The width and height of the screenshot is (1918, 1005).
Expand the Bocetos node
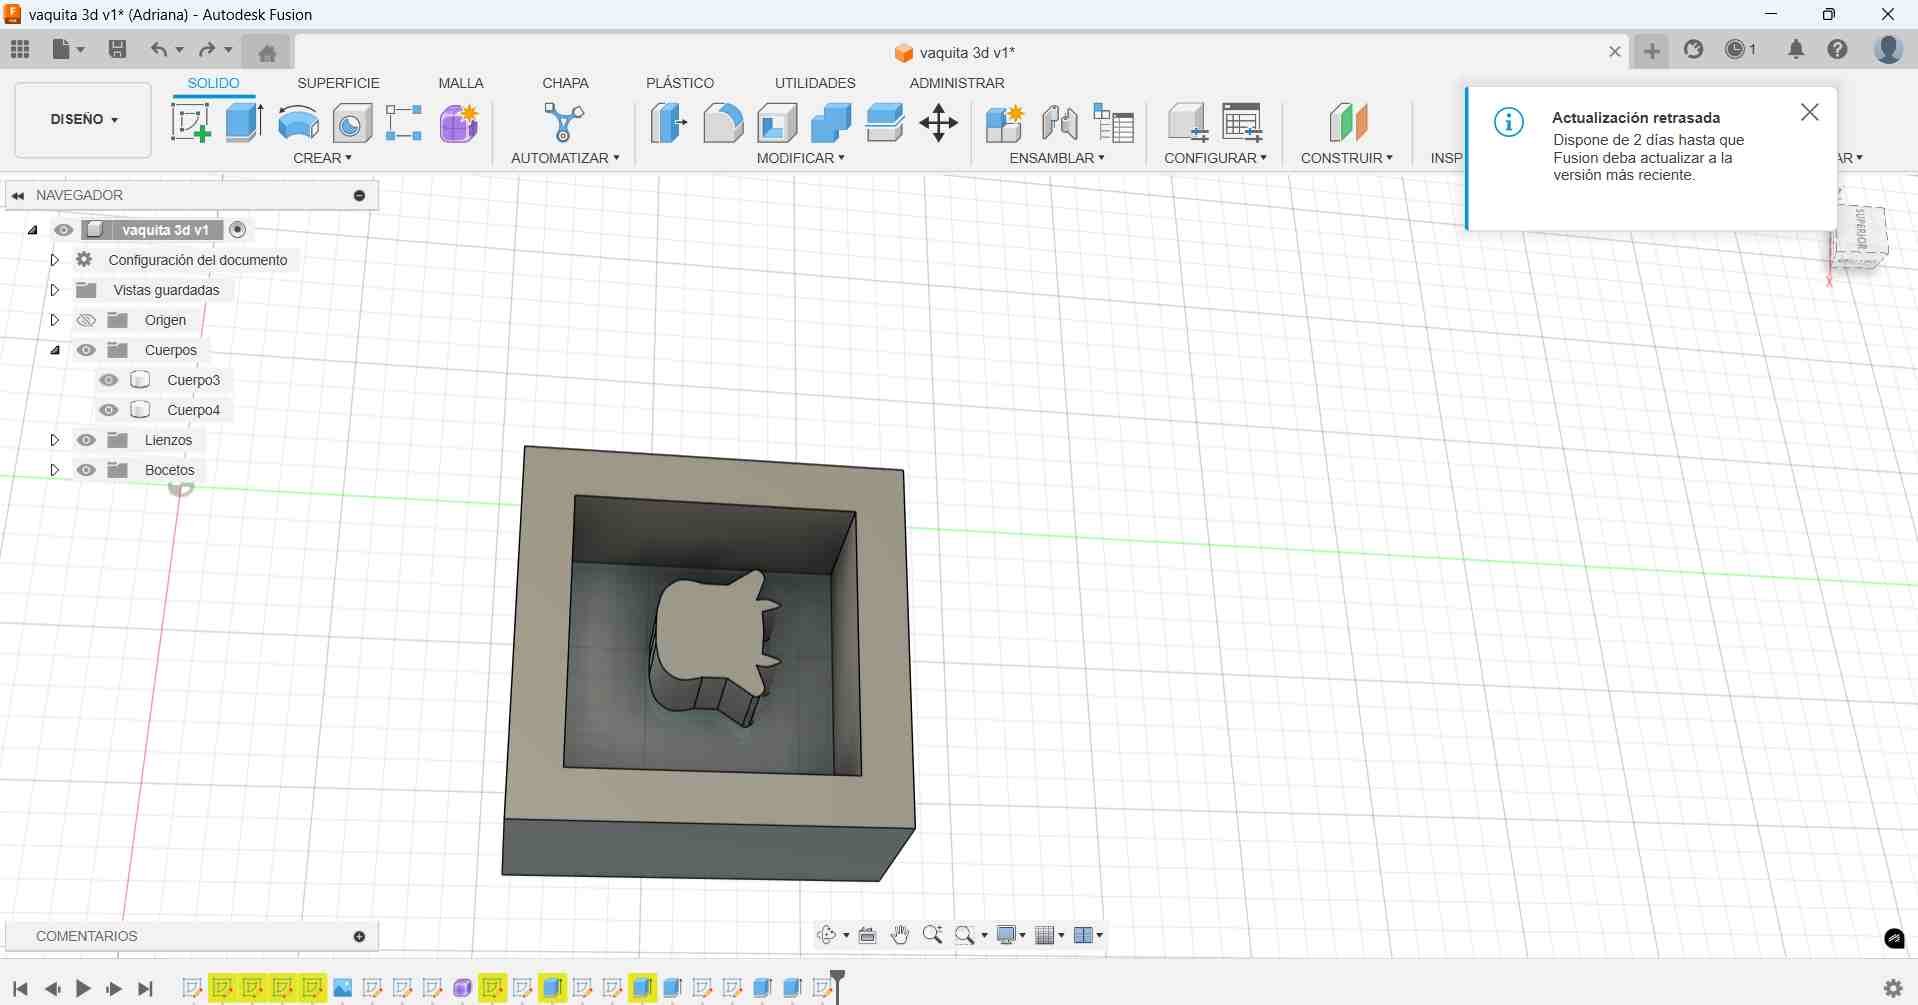pos(55,470)
